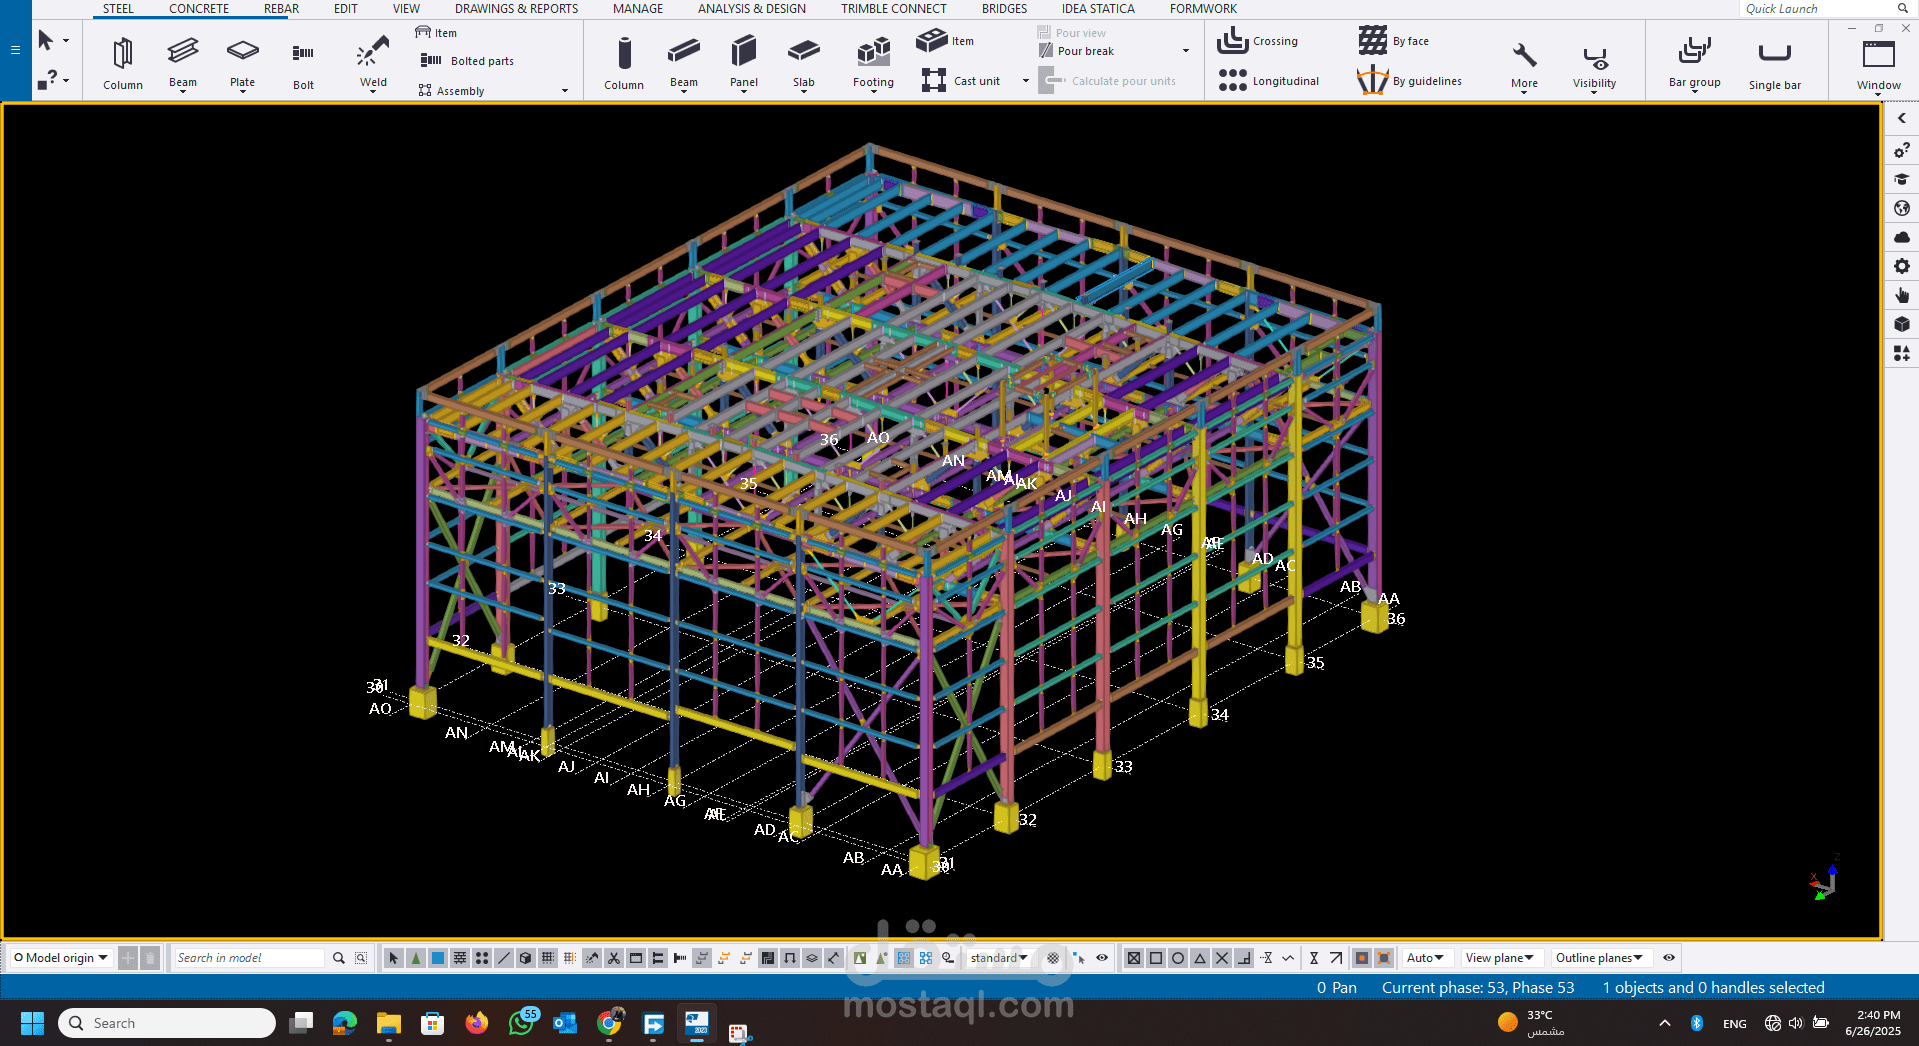Image resolution: width=1919 pixels, height=1046 pixels.
Task: Click the Search in model field
Action: click(248, 958)
